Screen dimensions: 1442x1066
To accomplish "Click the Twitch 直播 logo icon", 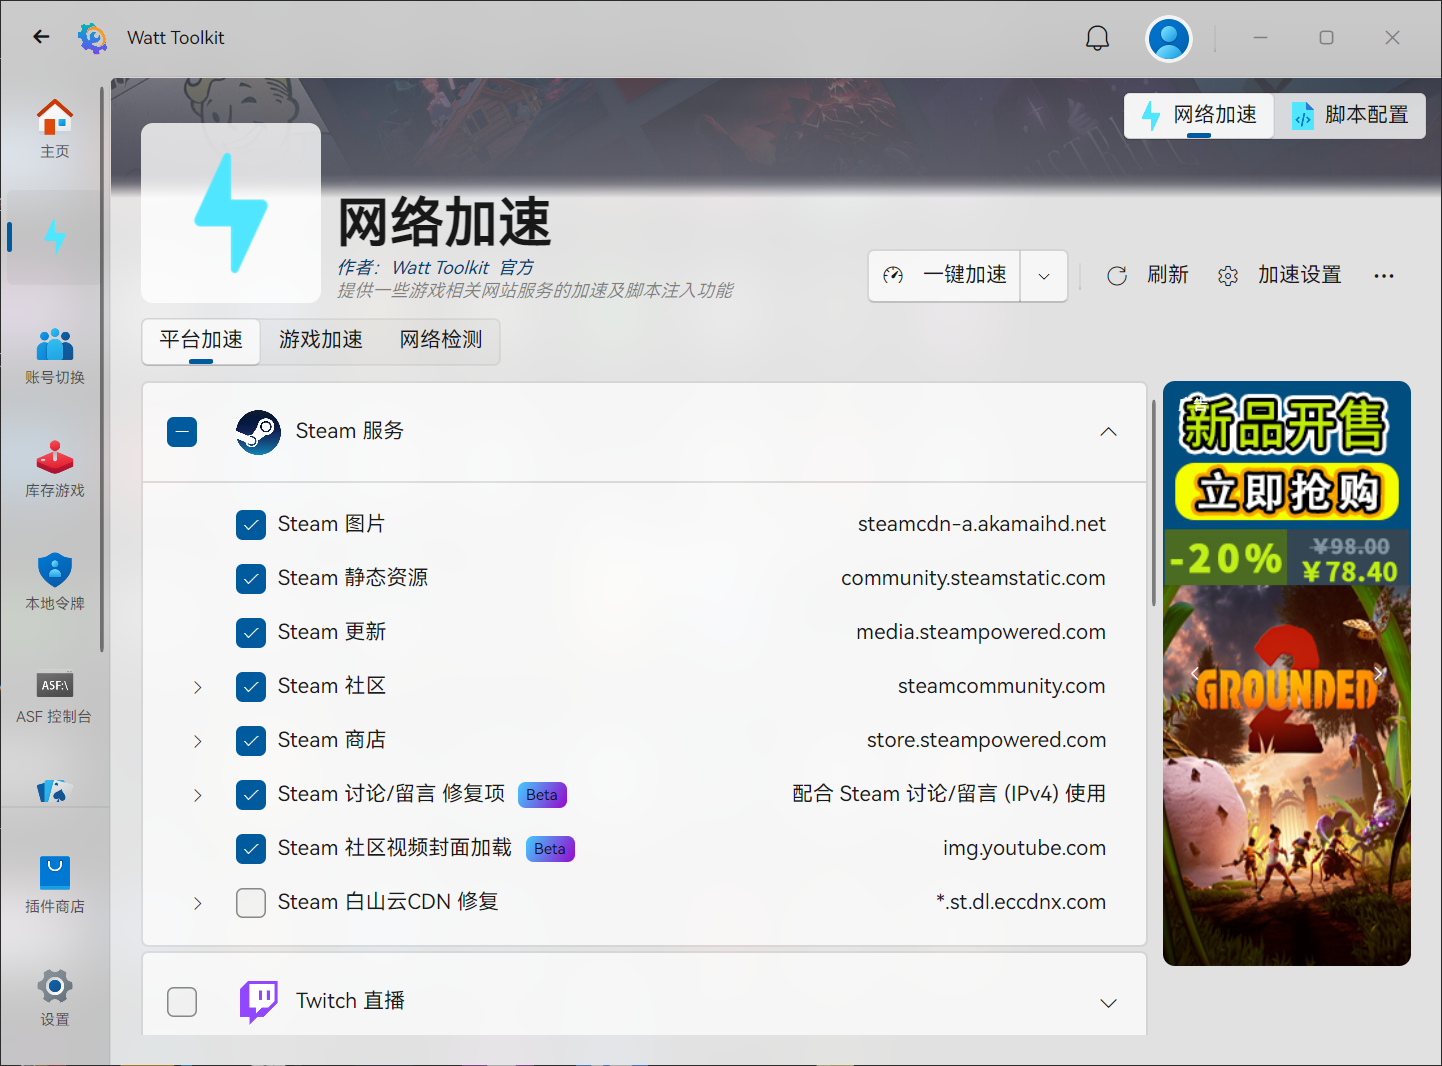I will point(258,1001).
